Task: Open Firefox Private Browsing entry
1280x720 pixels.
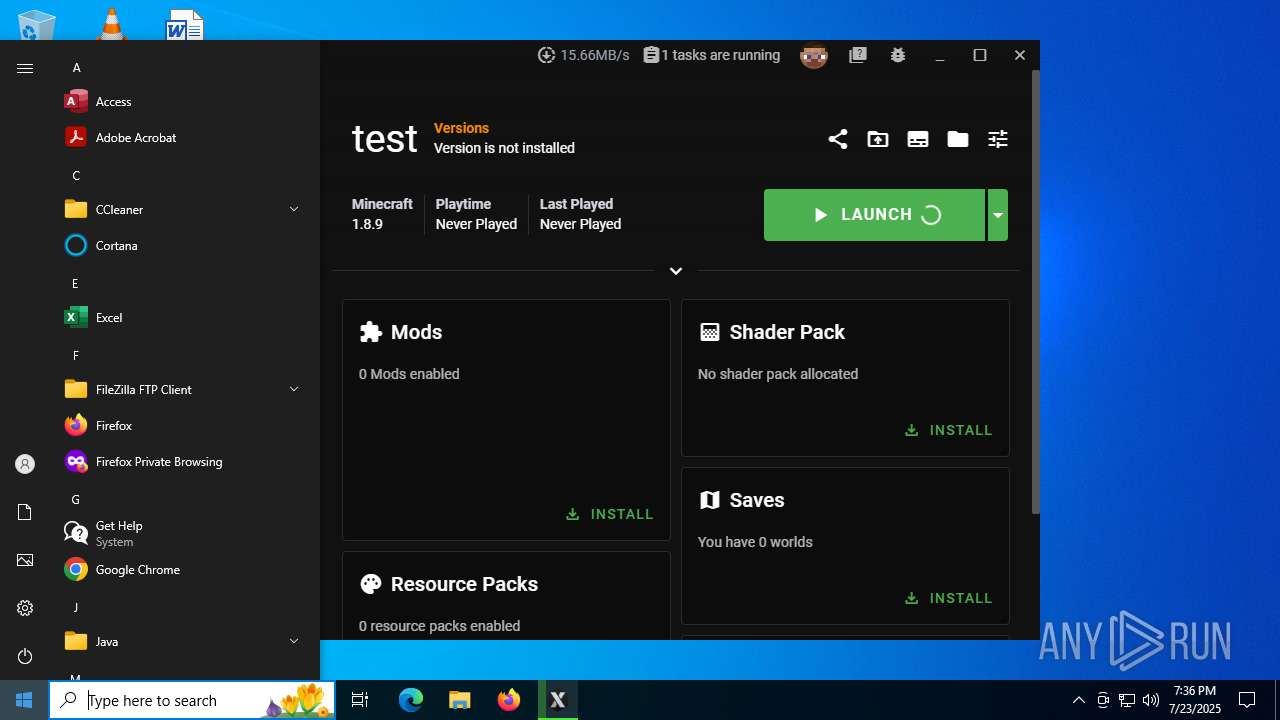Action: click(x=184, y=461)
